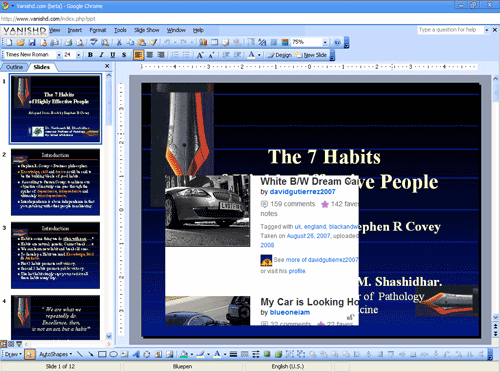Toggle color/grayscale view icon
Viewport: 500px width, 372px height.
[x=285, y=42]
